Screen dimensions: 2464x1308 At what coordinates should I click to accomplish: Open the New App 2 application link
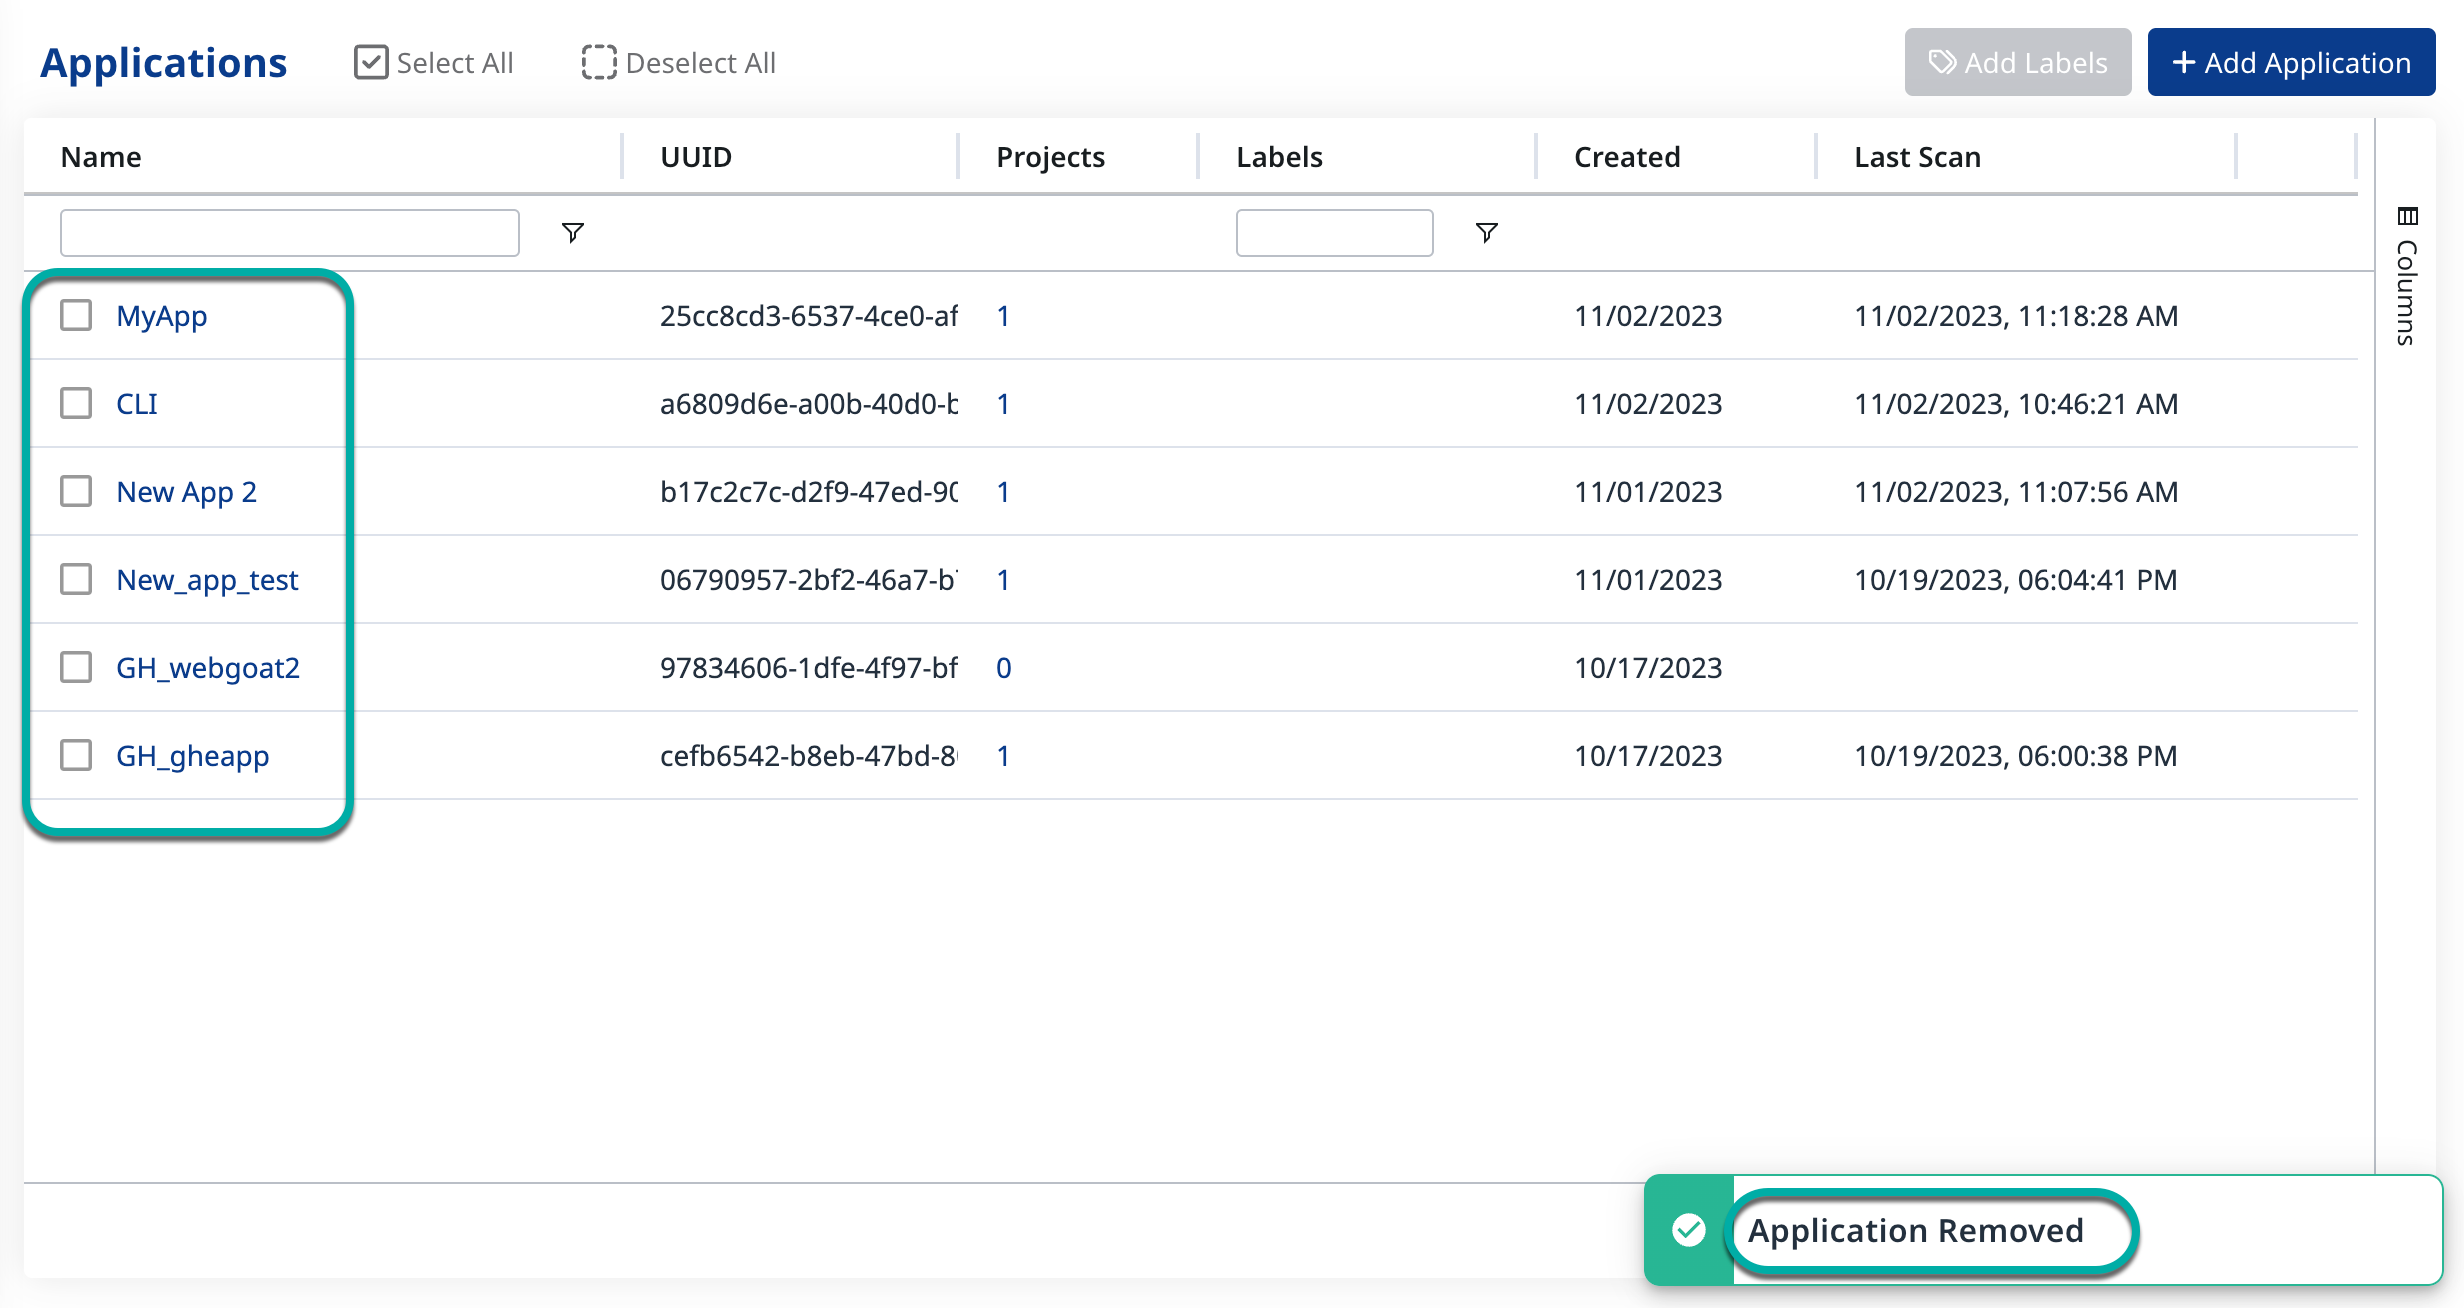186,492
